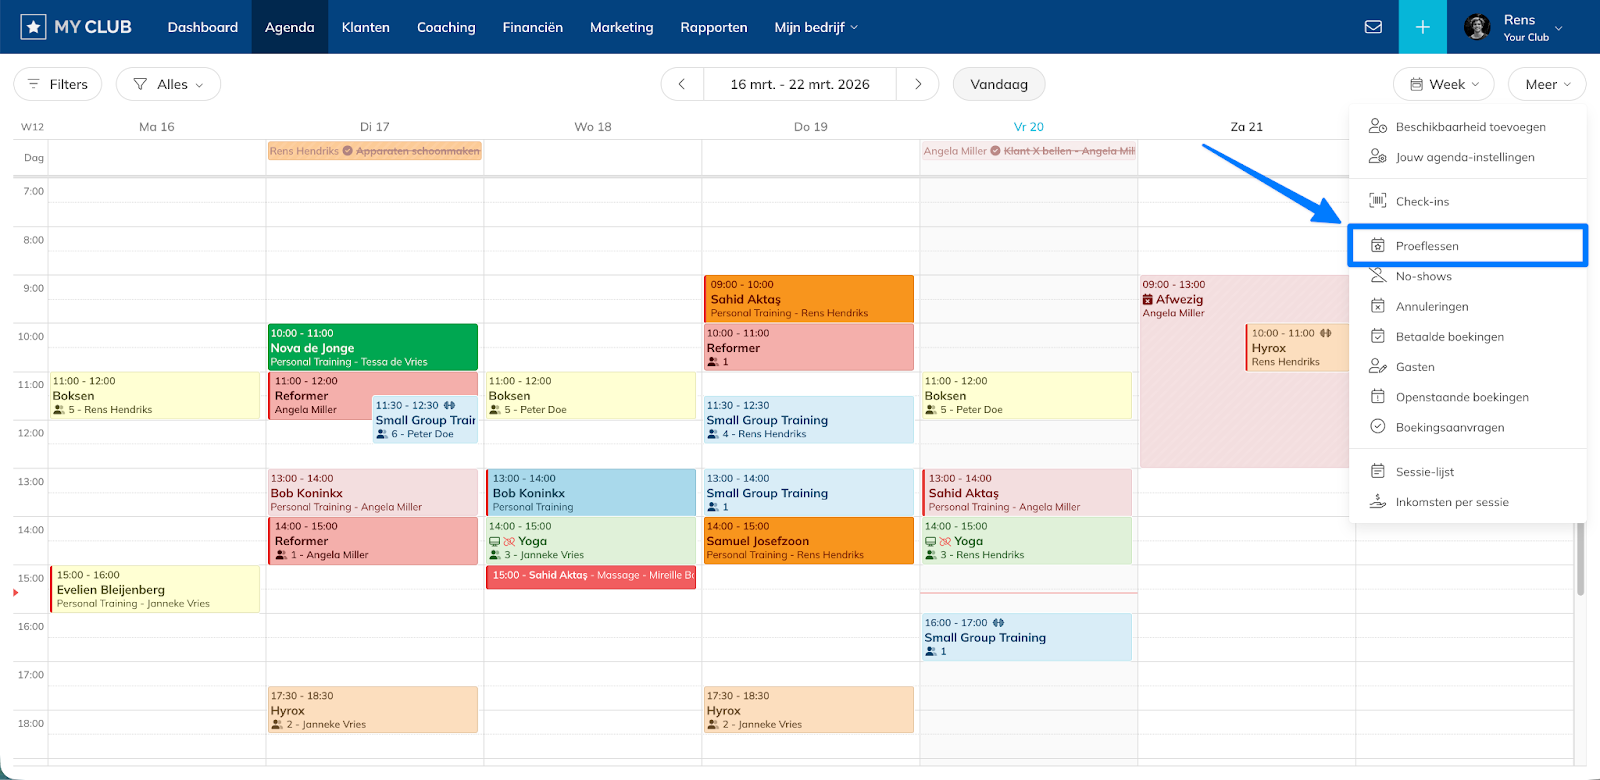Screen dimensions: 1600x780
Task: Open the Week view dropdown
Action: point(1443,85)
